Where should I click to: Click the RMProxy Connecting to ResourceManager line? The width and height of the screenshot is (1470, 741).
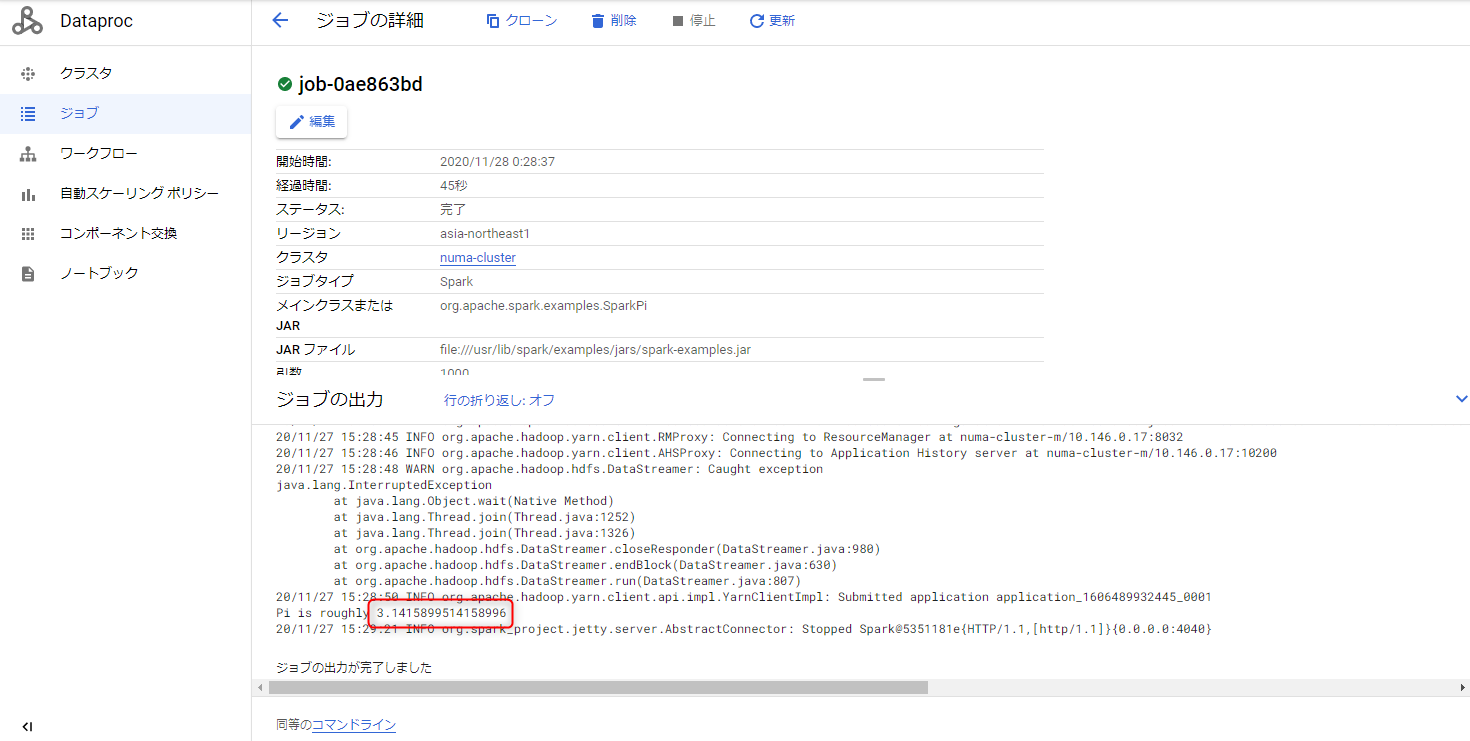[729, 437]
